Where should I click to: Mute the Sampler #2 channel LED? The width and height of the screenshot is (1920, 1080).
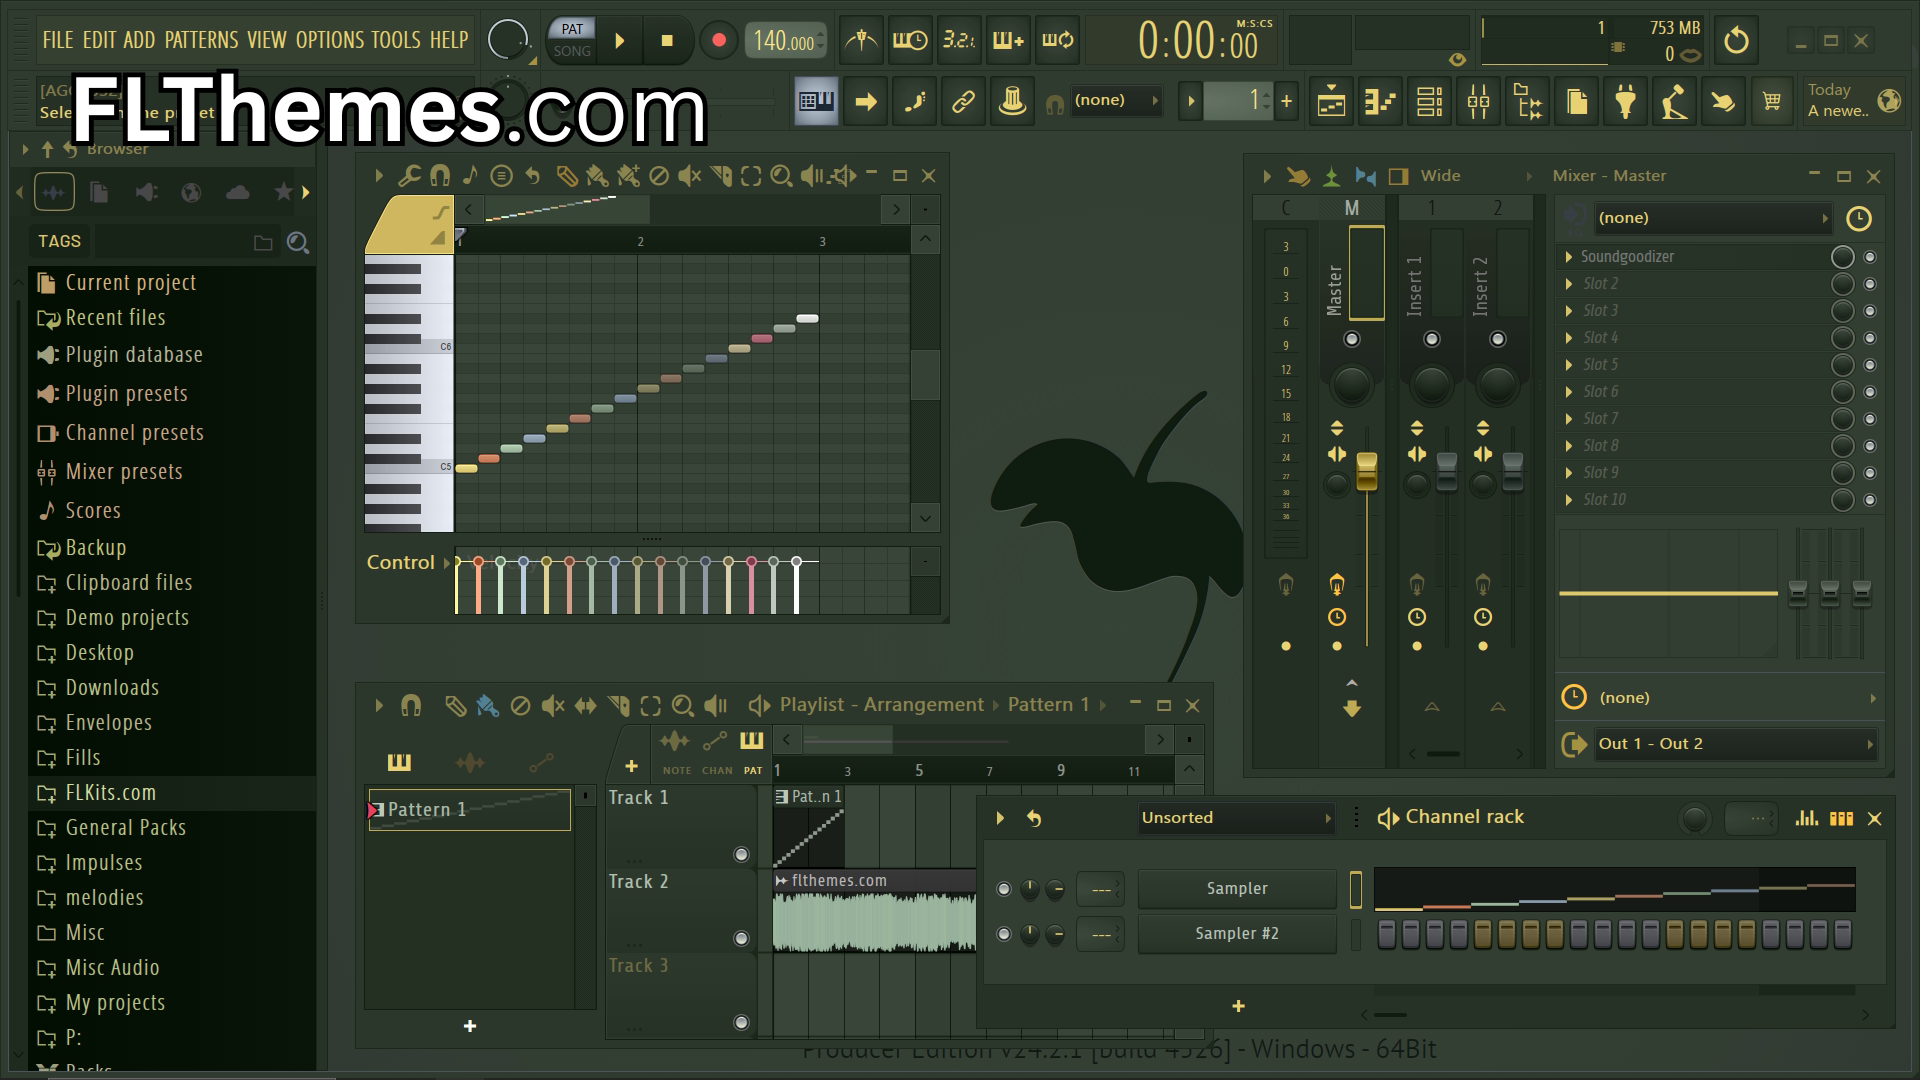[1004, 934]
